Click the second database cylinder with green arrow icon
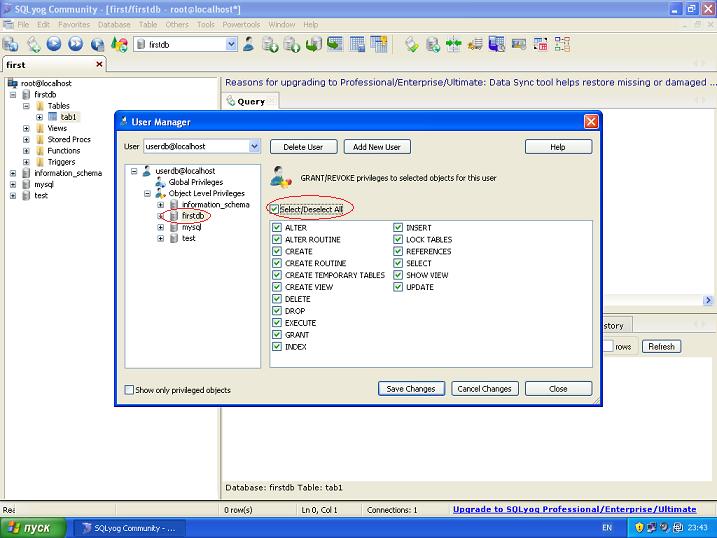 pos(292,44)
